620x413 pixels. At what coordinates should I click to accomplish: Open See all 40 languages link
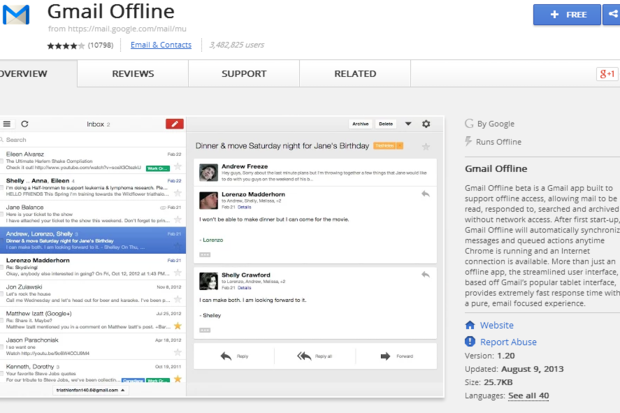(x=528, y=396)
